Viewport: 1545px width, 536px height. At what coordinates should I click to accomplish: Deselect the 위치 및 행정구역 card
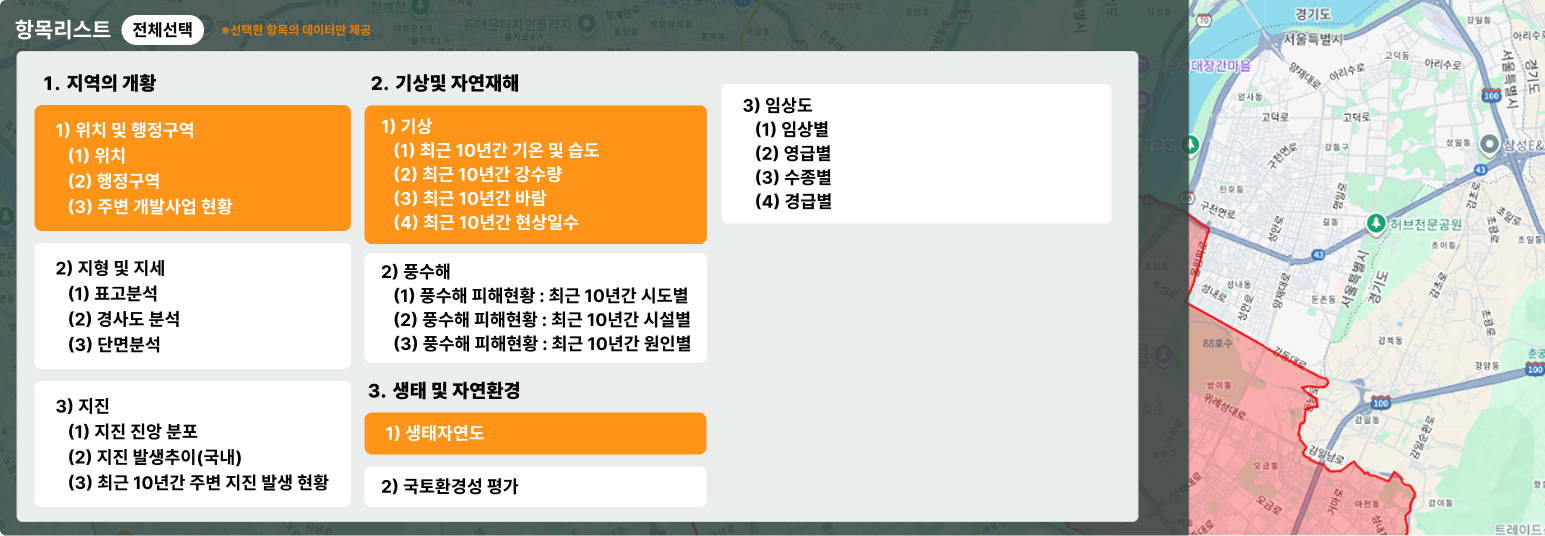tap(192, 168)
